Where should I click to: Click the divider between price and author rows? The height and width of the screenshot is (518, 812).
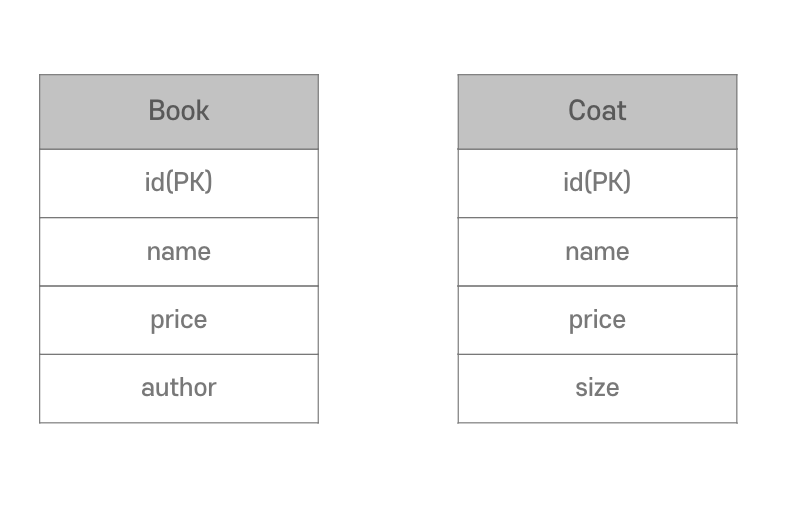179,354
